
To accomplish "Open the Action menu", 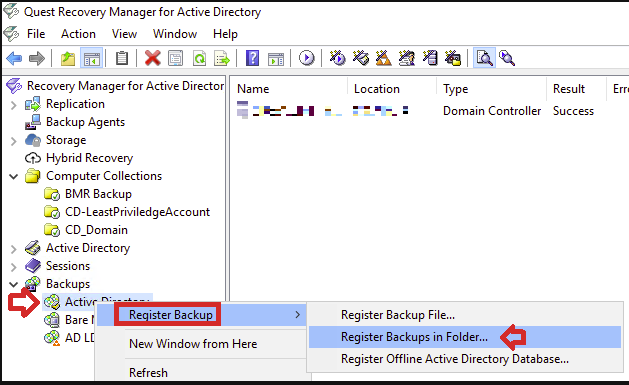I will coord(78,34).
